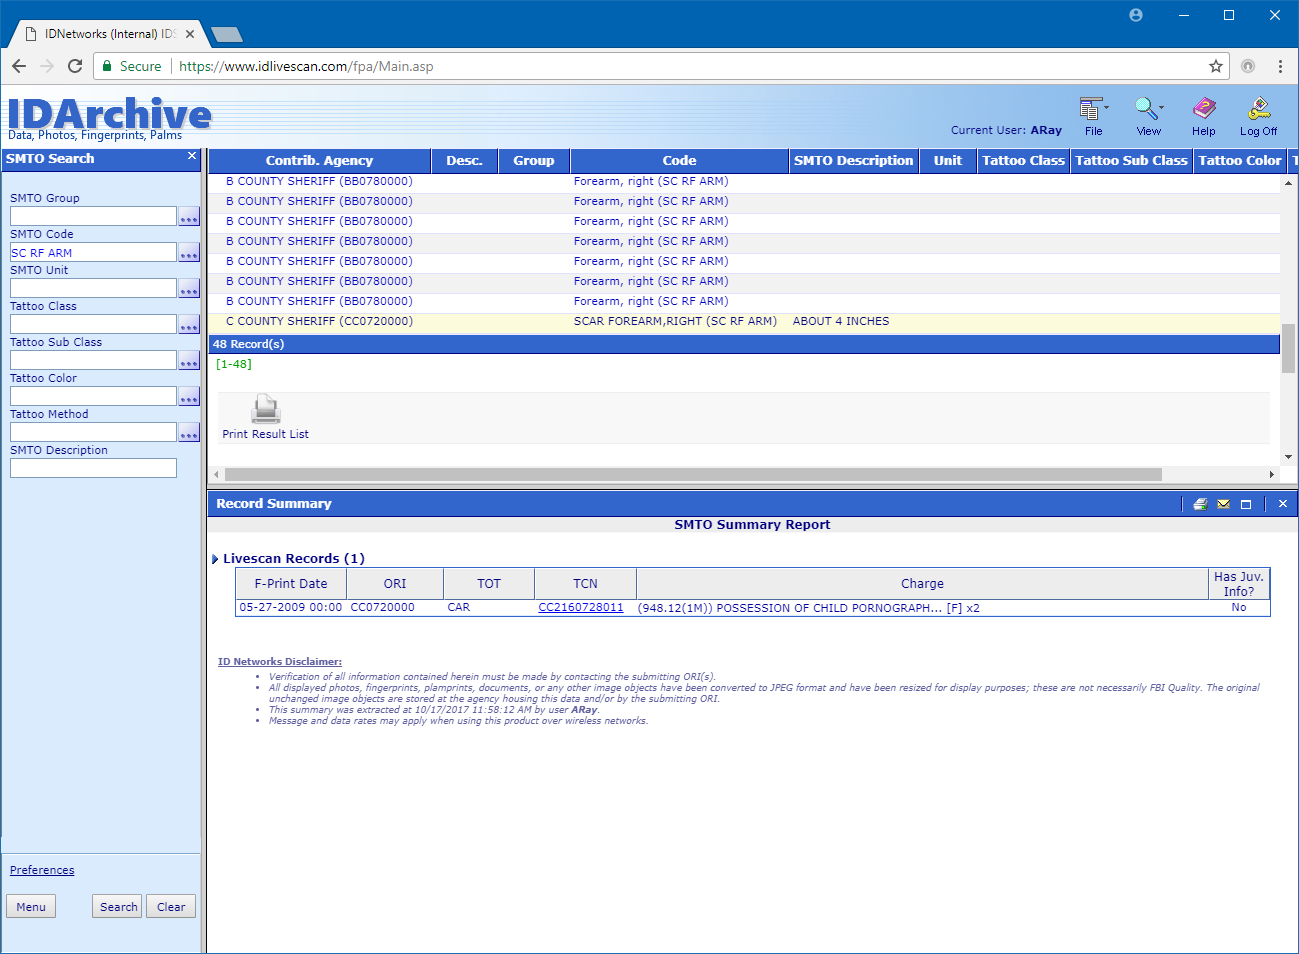Click the Log Off key icon

pyautogui.click(x=1258, y=110)
